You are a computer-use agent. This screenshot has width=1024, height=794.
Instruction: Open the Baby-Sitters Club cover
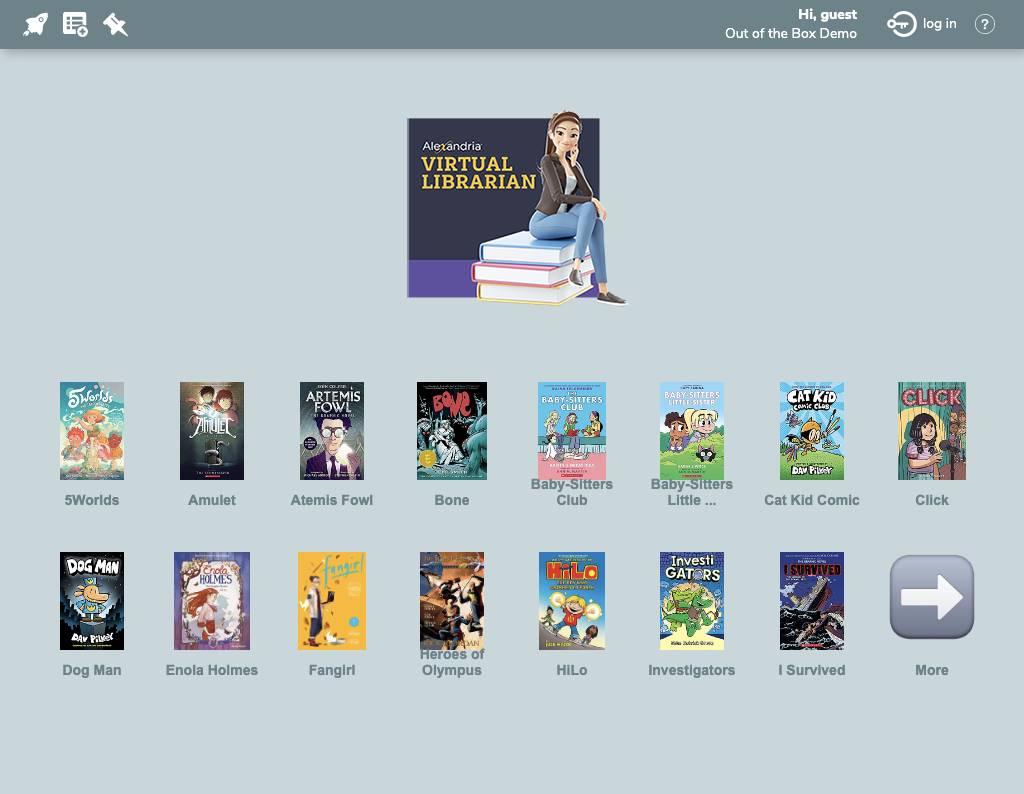coord(572,431)
